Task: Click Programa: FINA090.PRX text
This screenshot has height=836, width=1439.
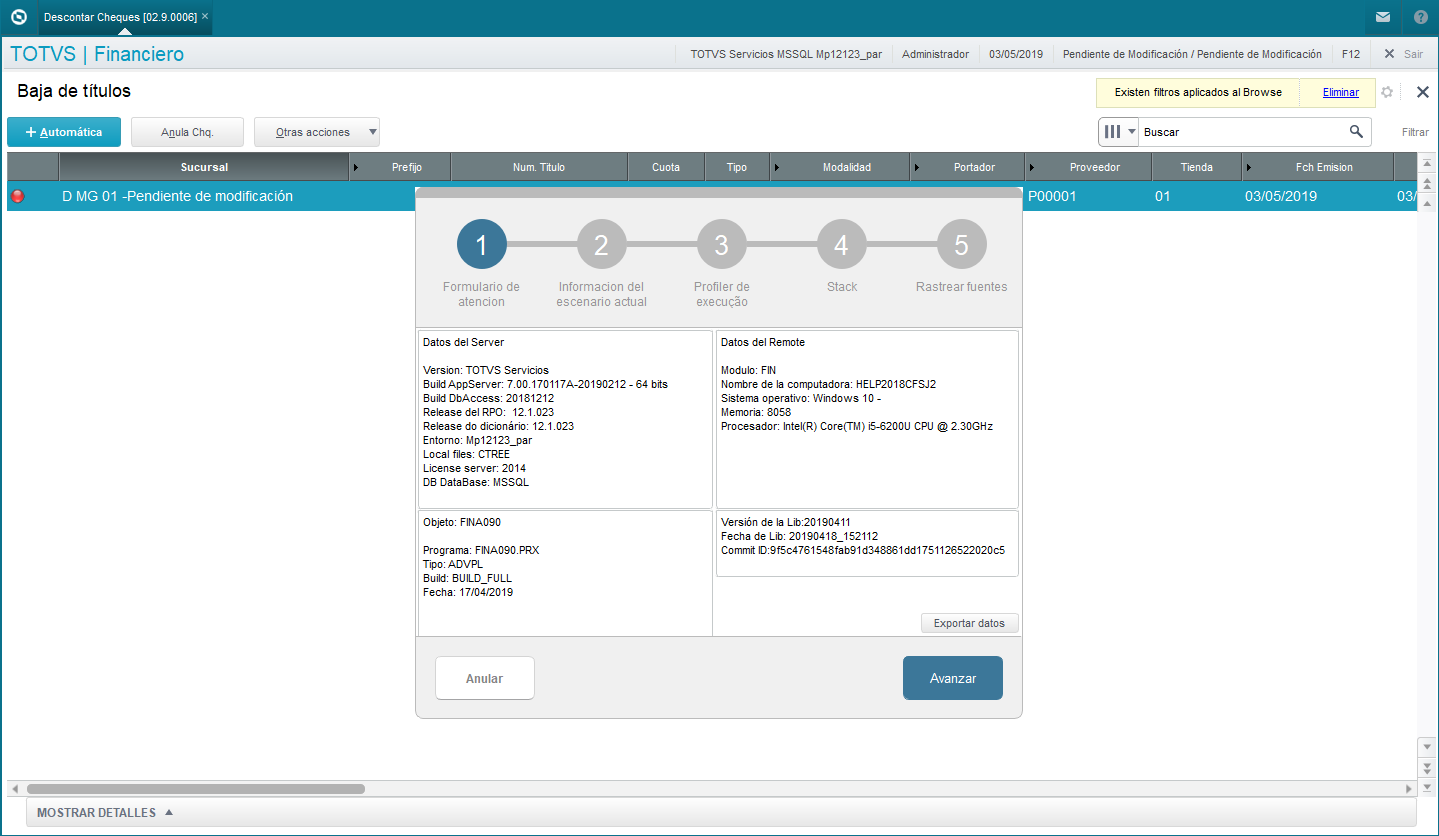Action: point(481,550)
